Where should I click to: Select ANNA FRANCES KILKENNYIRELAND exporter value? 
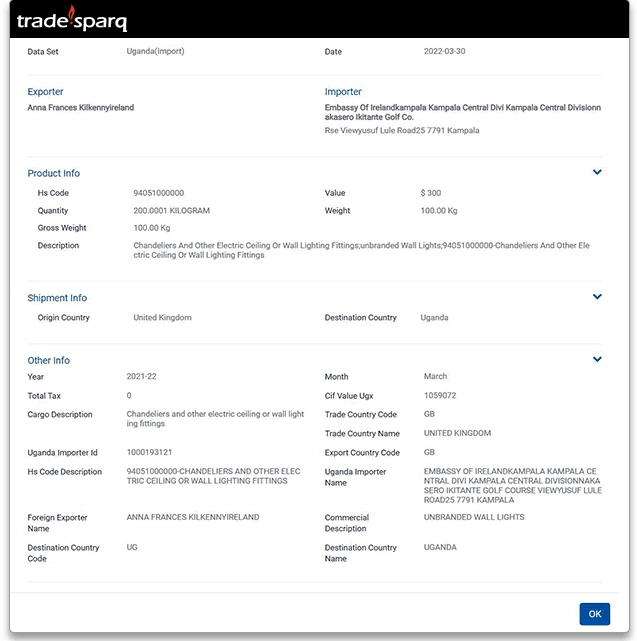pos(193,517)
